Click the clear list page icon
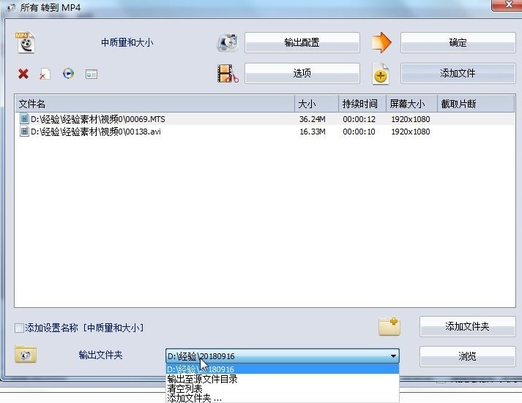This screenshot has width=522, height=403. pos(45,74)
